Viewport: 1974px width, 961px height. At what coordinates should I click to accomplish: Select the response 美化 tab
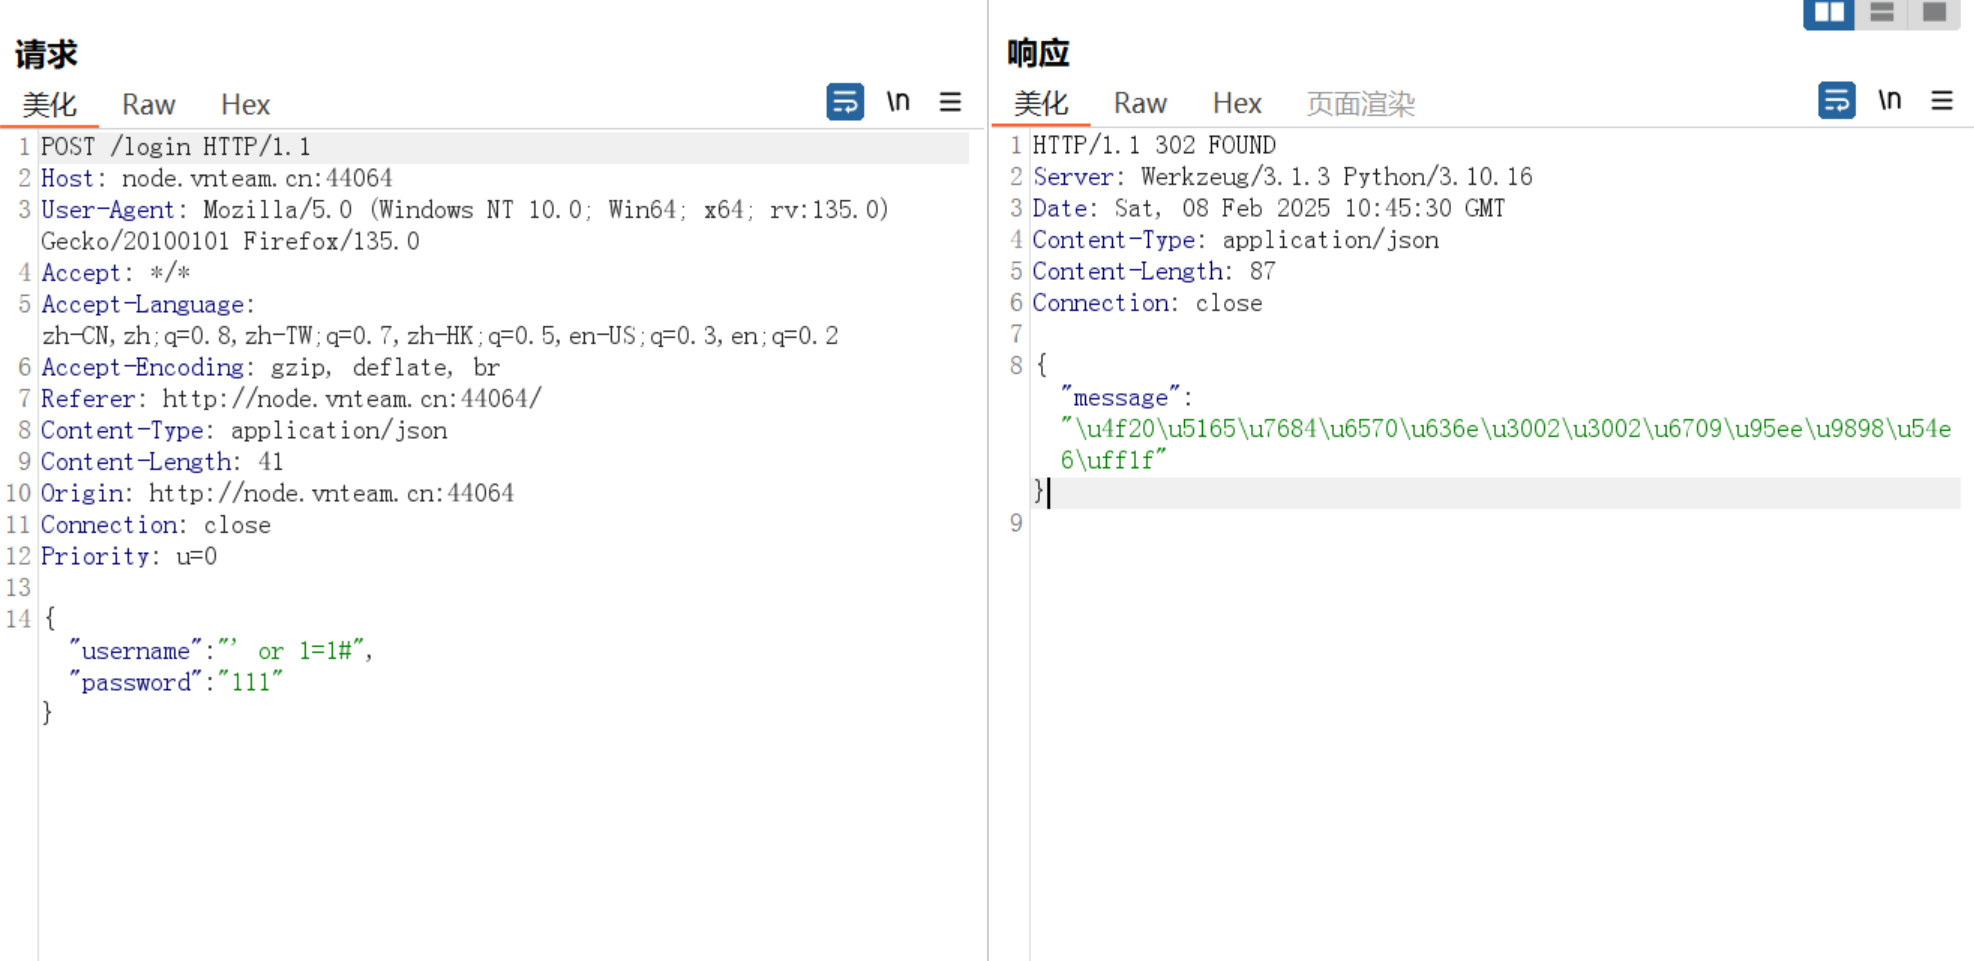[1040, 104]
